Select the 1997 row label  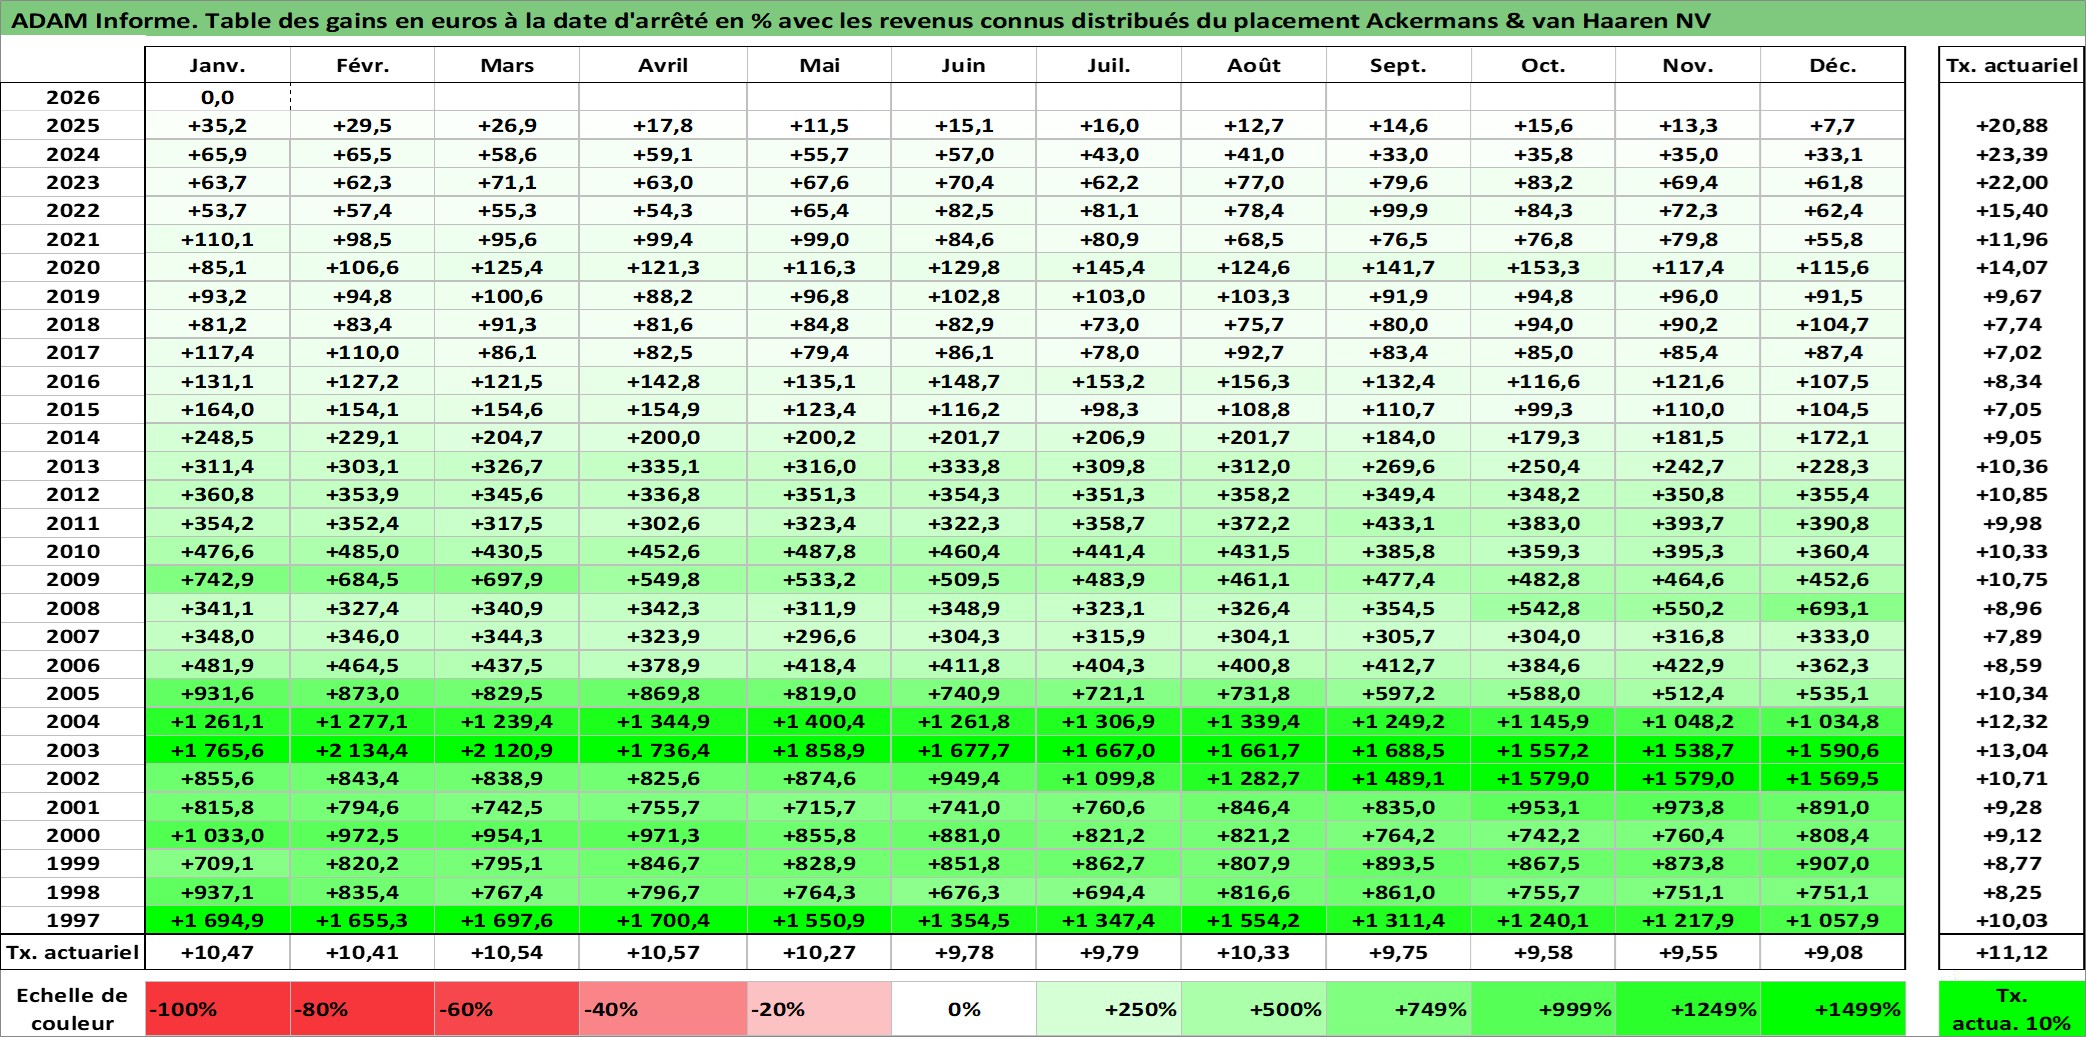coord(73,920)
